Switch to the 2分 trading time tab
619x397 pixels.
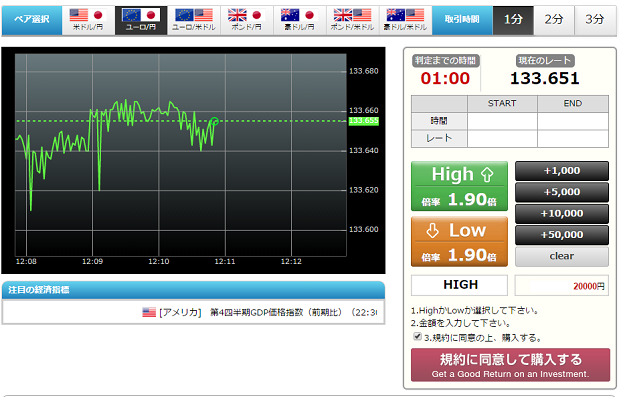(x=554, y=20)
